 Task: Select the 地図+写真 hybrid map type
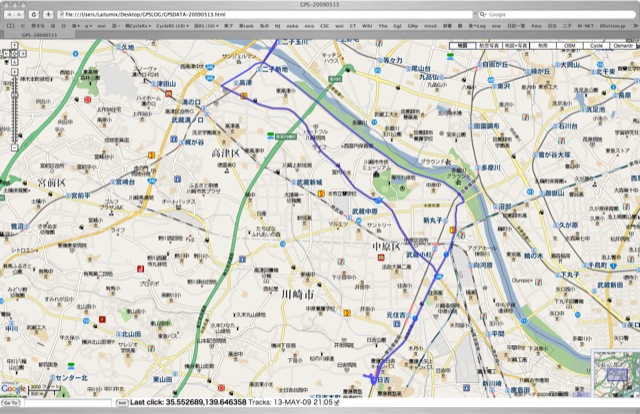coord(516,46)
